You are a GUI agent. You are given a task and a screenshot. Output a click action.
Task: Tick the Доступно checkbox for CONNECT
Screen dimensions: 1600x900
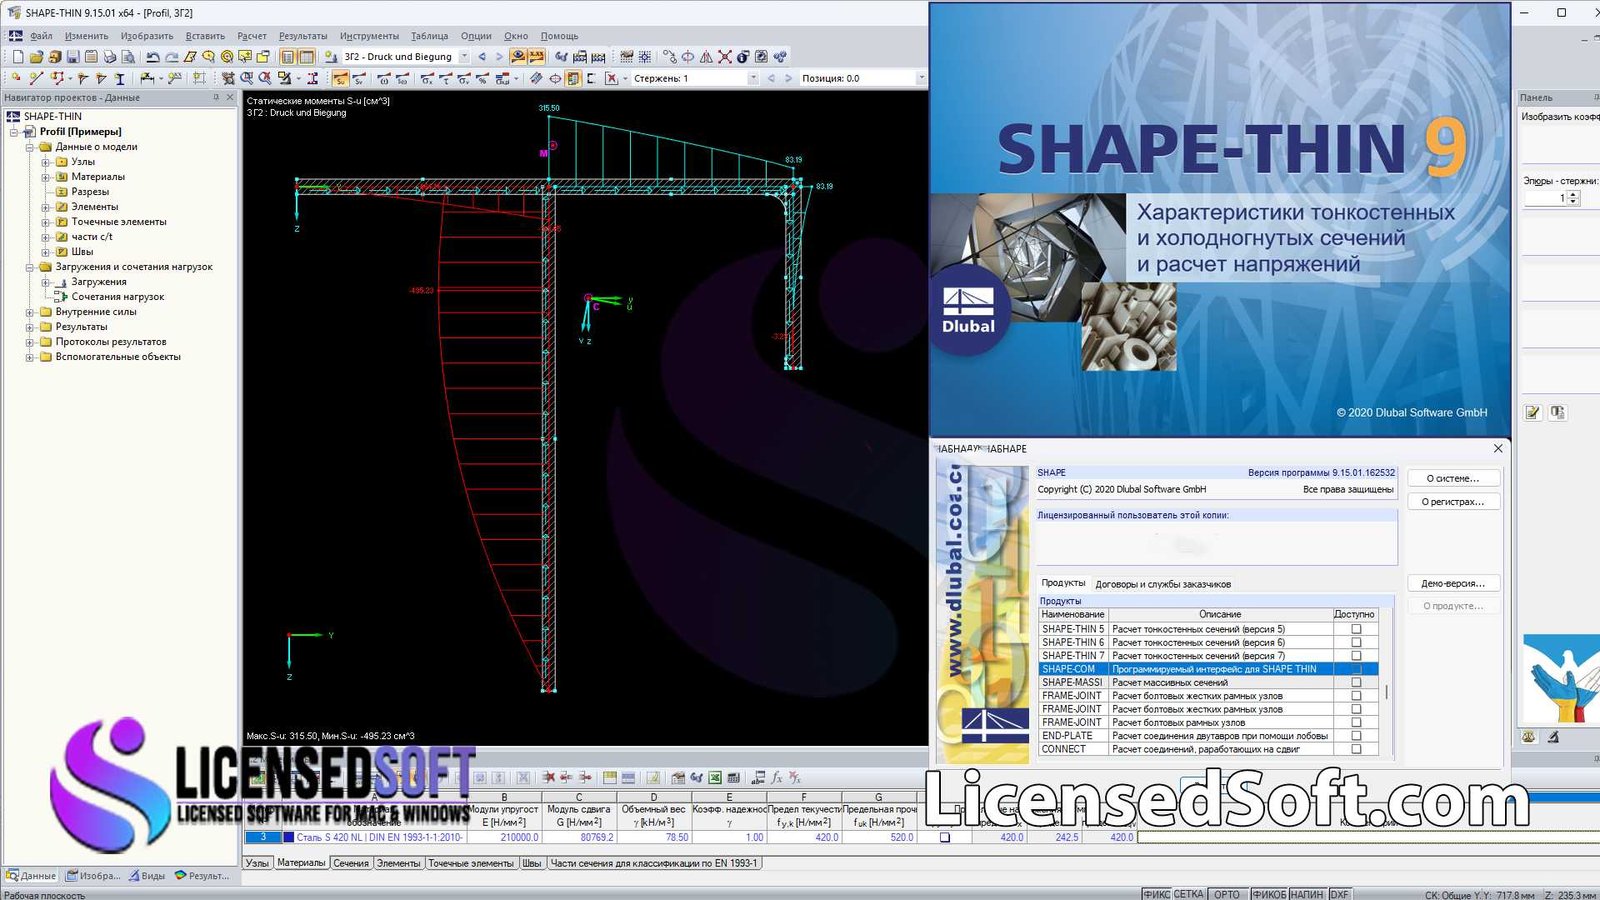pyautogui.click(x=1356, y=748)
